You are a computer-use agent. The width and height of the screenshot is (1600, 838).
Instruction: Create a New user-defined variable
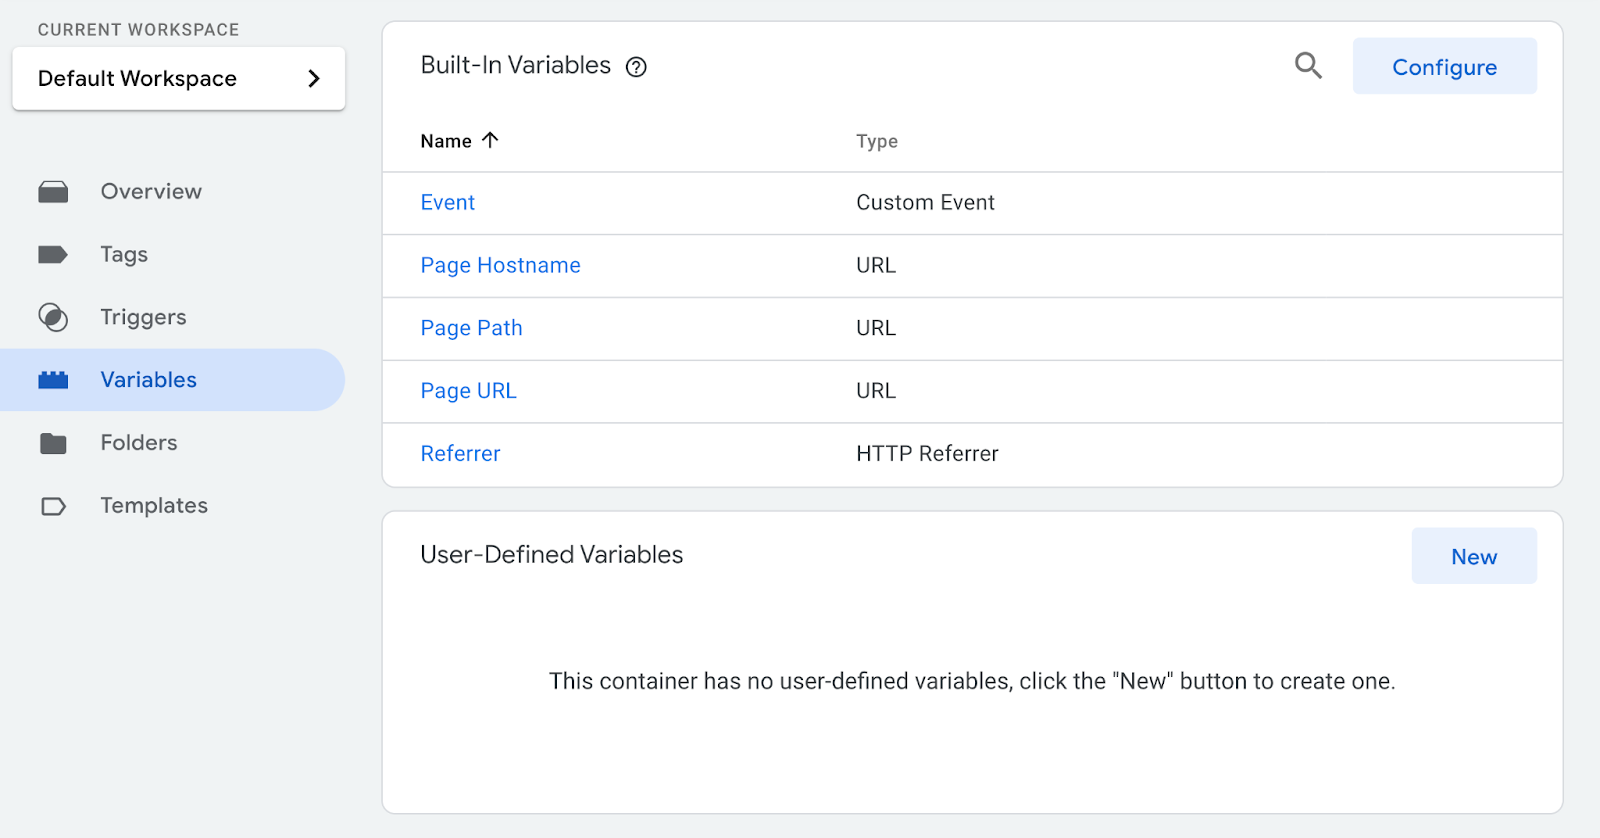pyautogui.click(x=1473, y=556)
